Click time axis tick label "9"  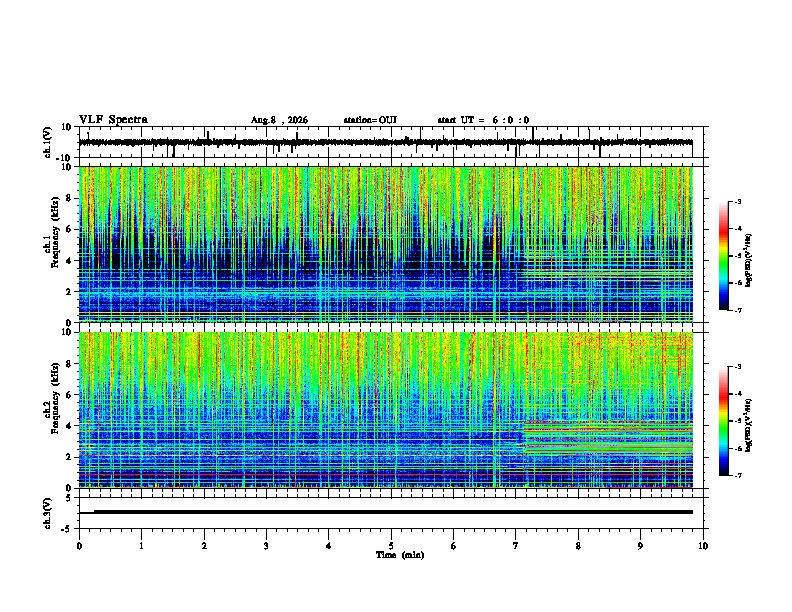[640, 545]
